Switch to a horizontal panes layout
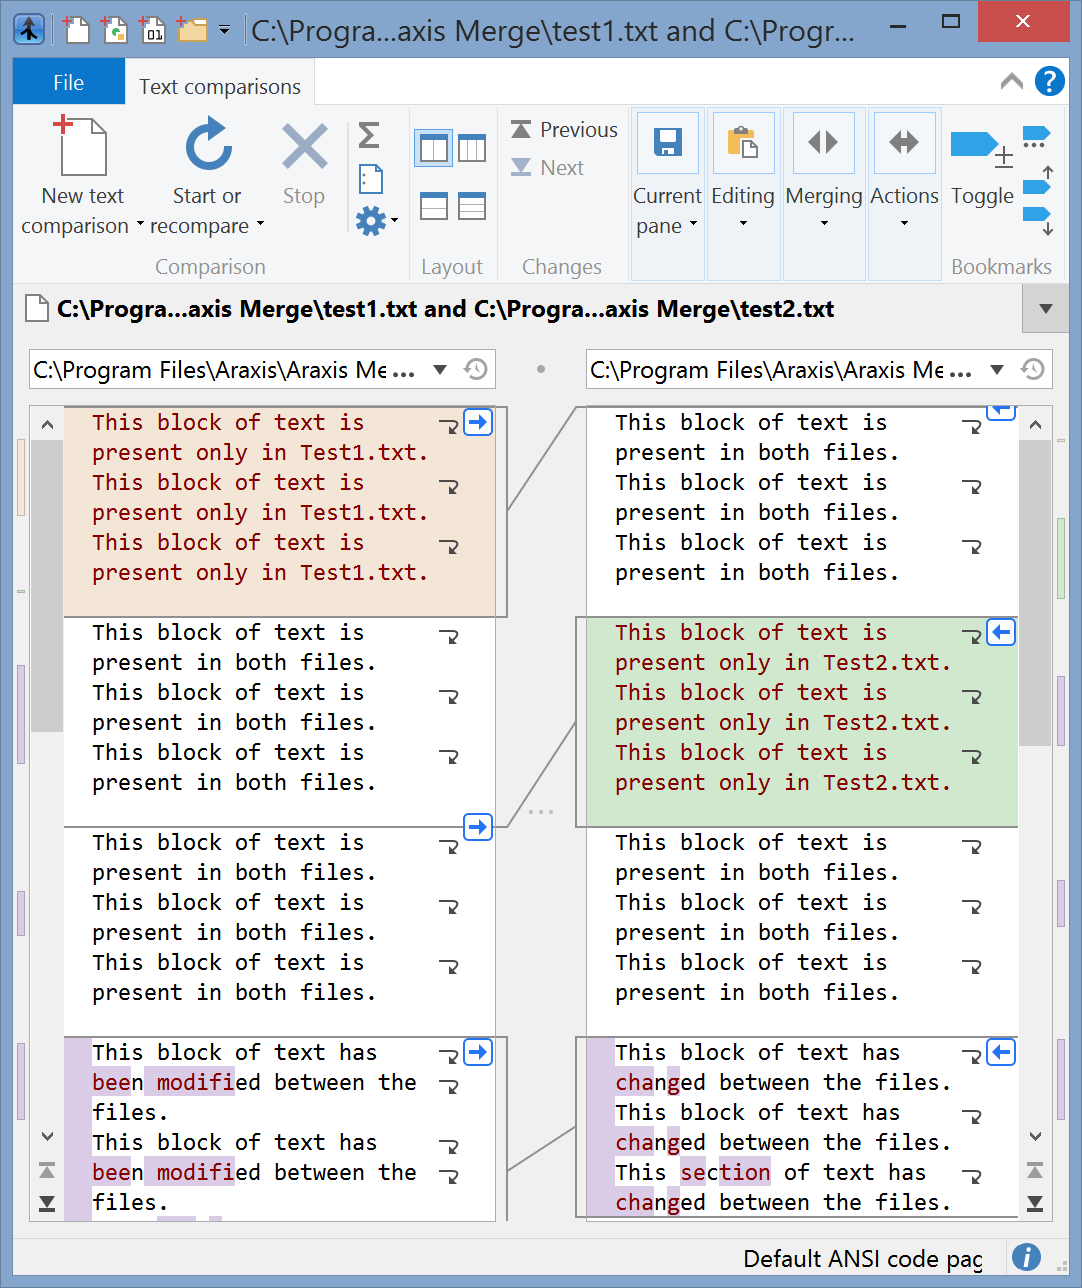This screenshot has width=1082, height=1288. [x=433, y=206]
